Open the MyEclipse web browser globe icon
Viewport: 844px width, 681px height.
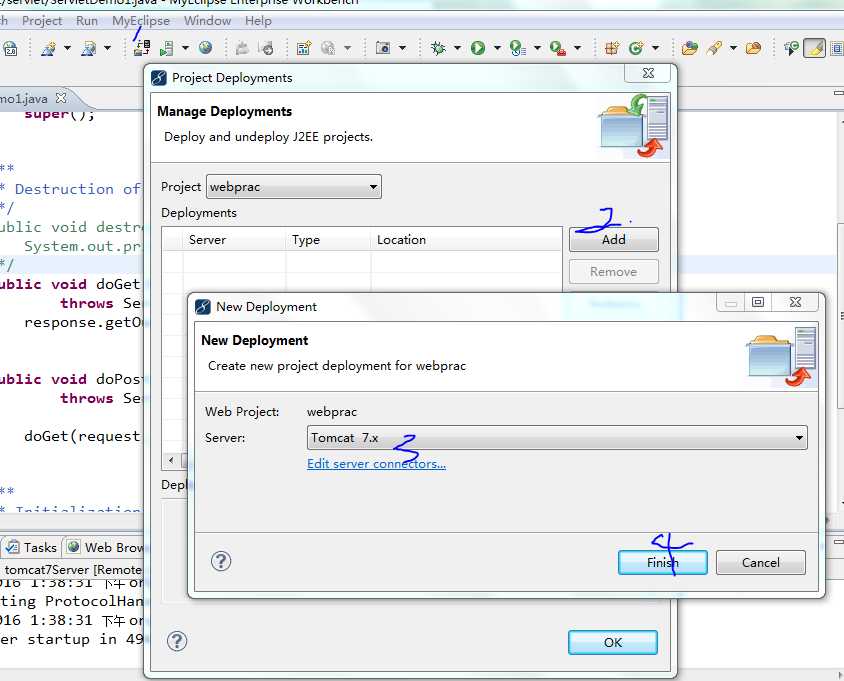pos(205,48)
